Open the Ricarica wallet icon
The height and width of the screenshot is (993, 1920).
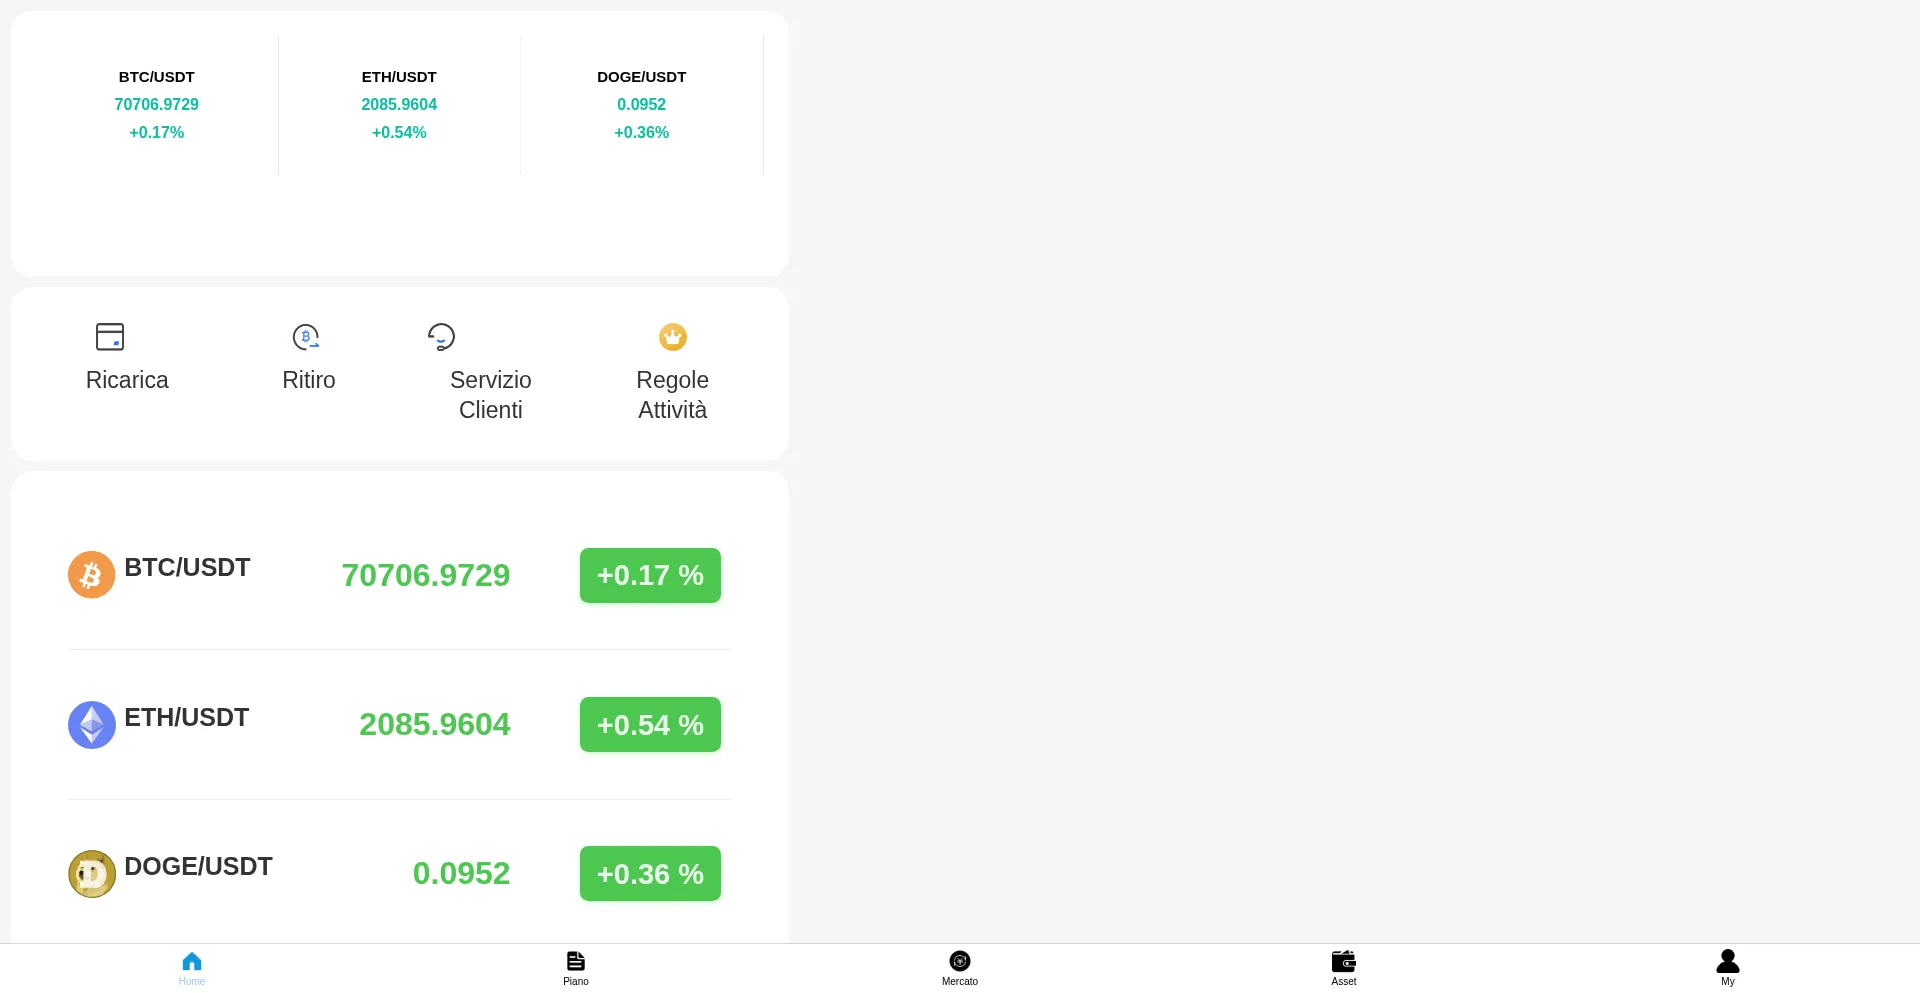[x=110, y=337]
